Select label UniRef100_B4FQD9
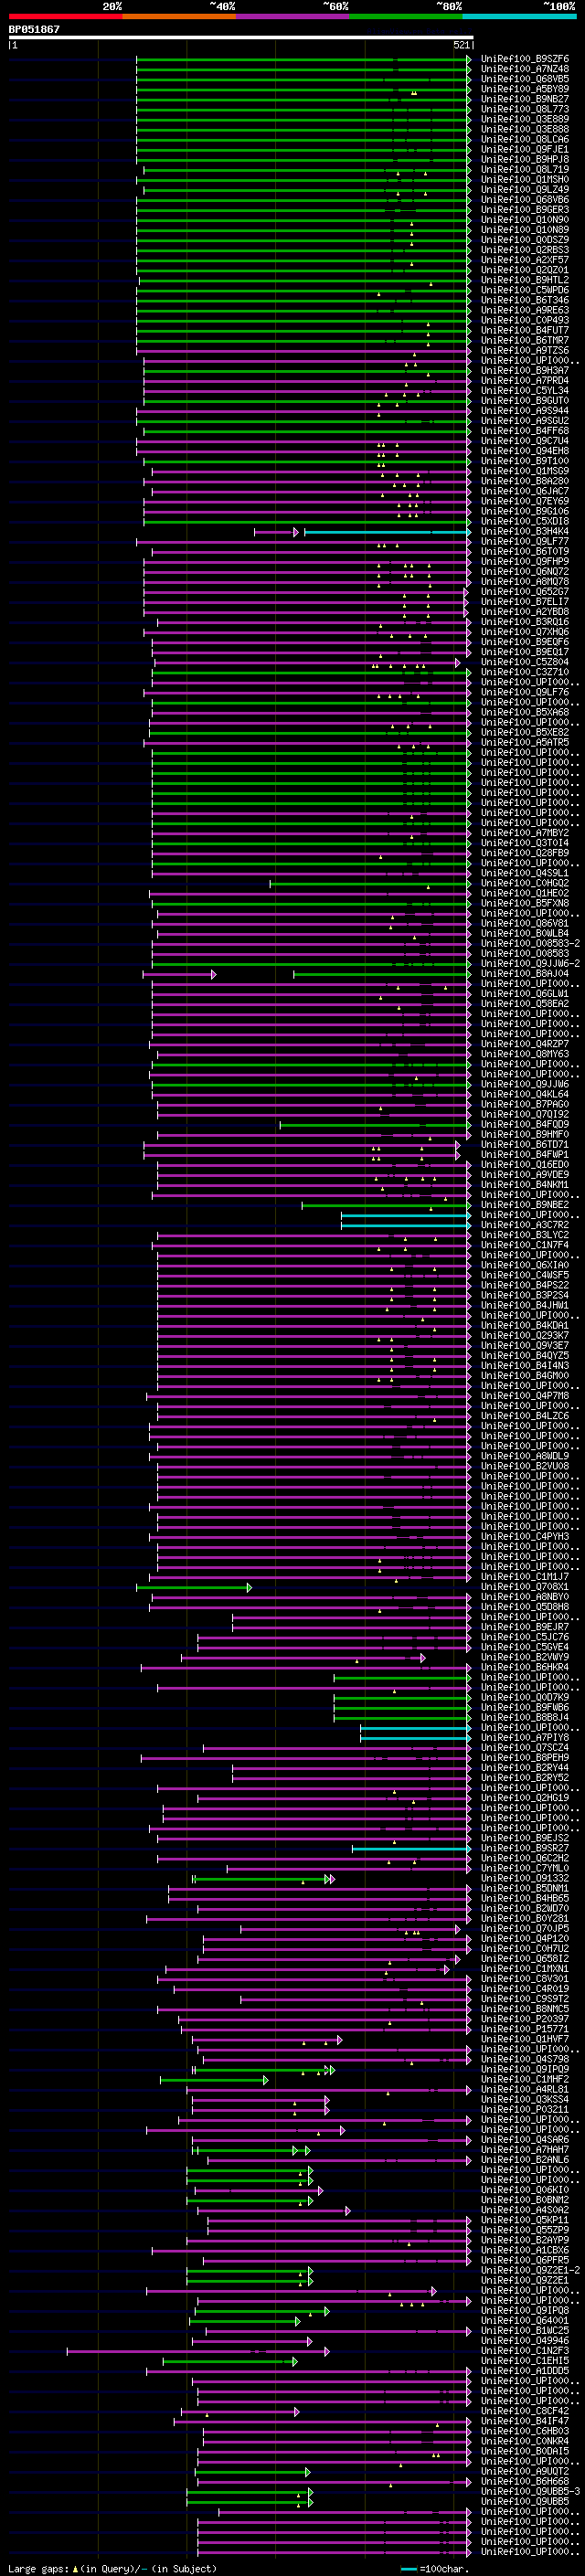The image size is (585, 2576). click(525, 1124)
